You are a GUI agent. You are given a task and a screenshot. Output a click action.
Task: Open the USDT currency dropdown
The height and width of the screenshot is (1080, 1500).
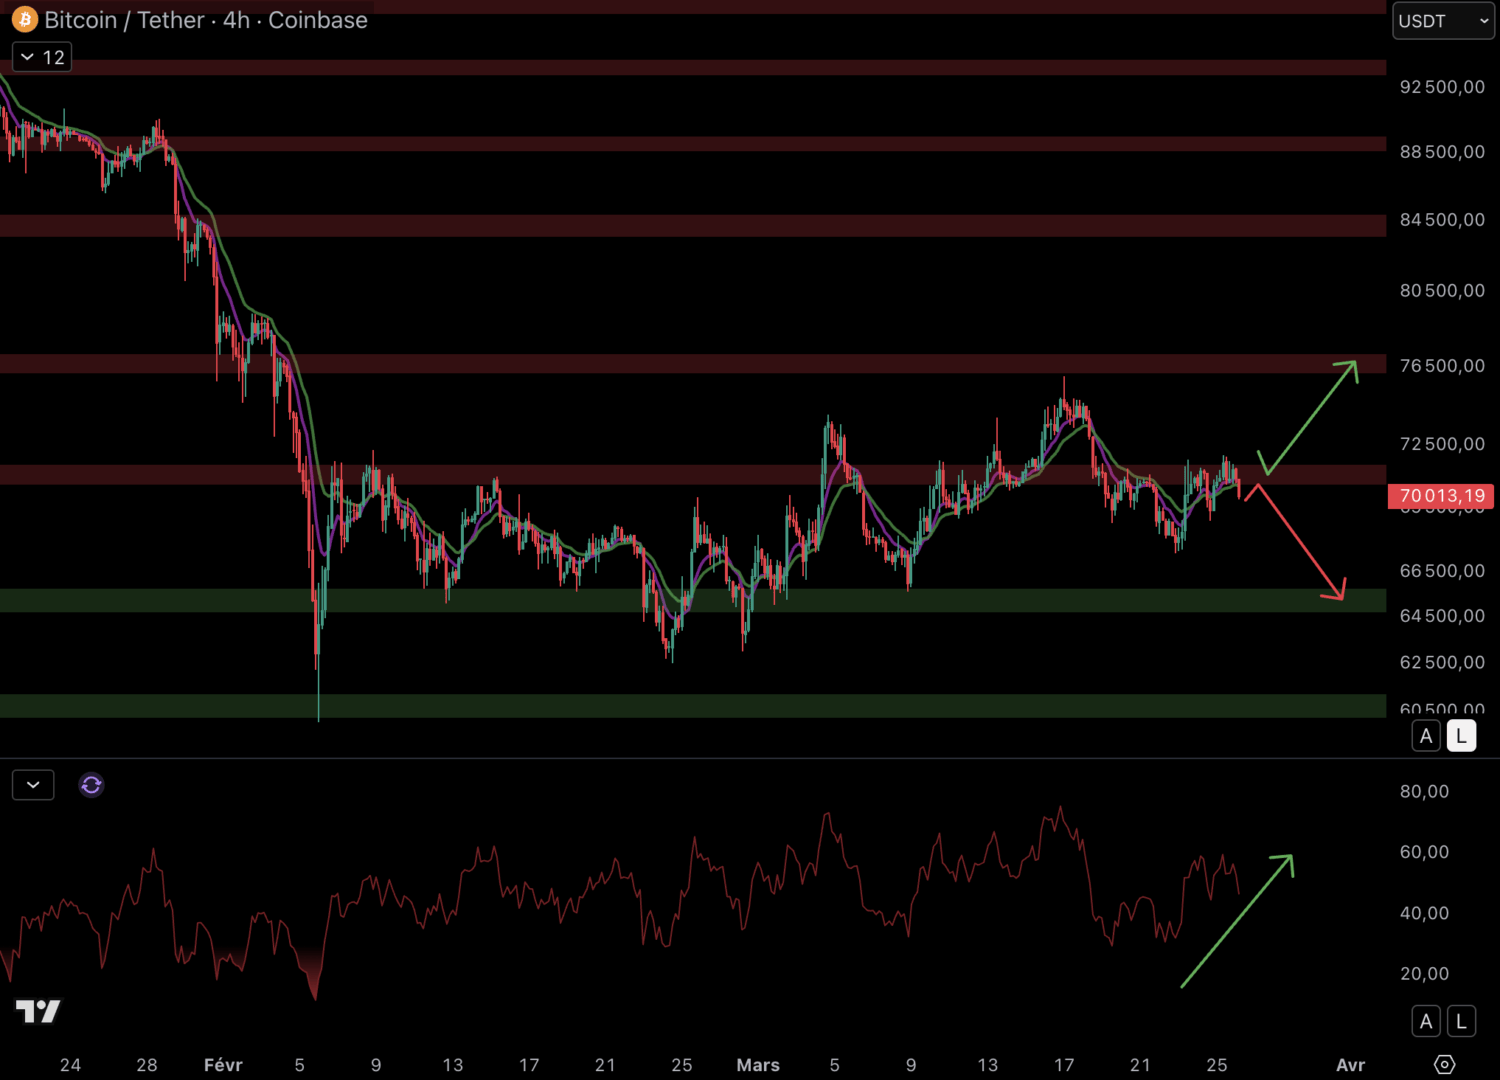coord(1443,21)
